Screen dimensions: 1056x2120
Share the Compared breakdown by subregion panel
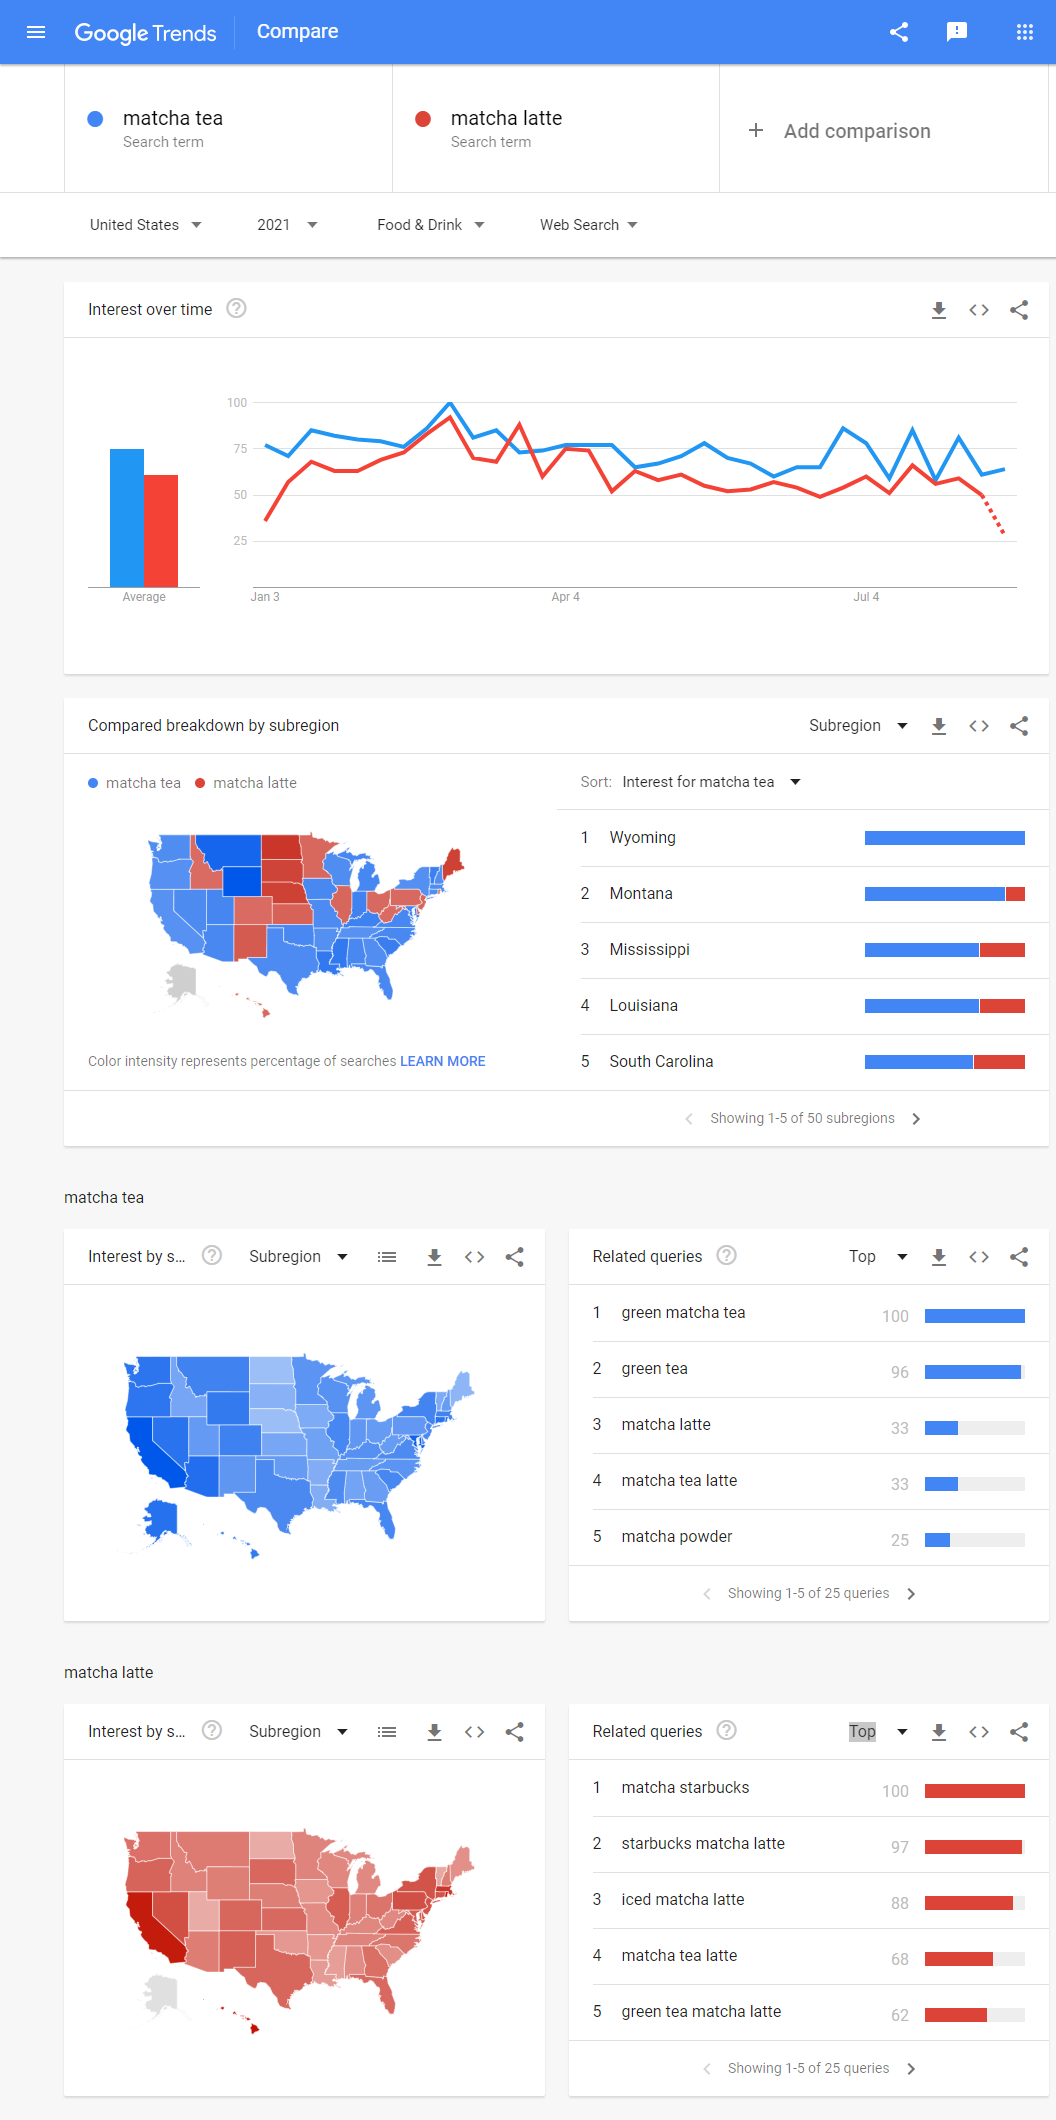[x=1019, y=726]
